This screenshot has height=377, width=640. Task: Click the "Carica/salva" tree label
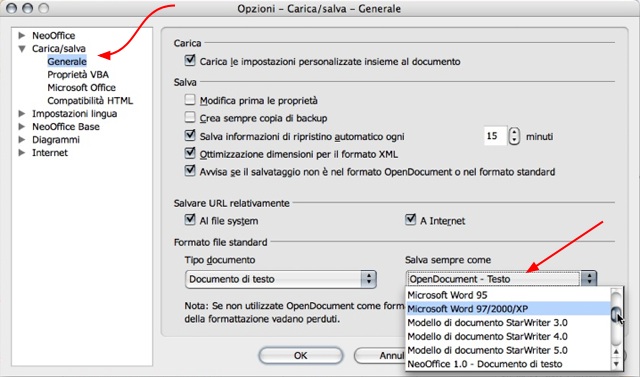tap(59, 49)
